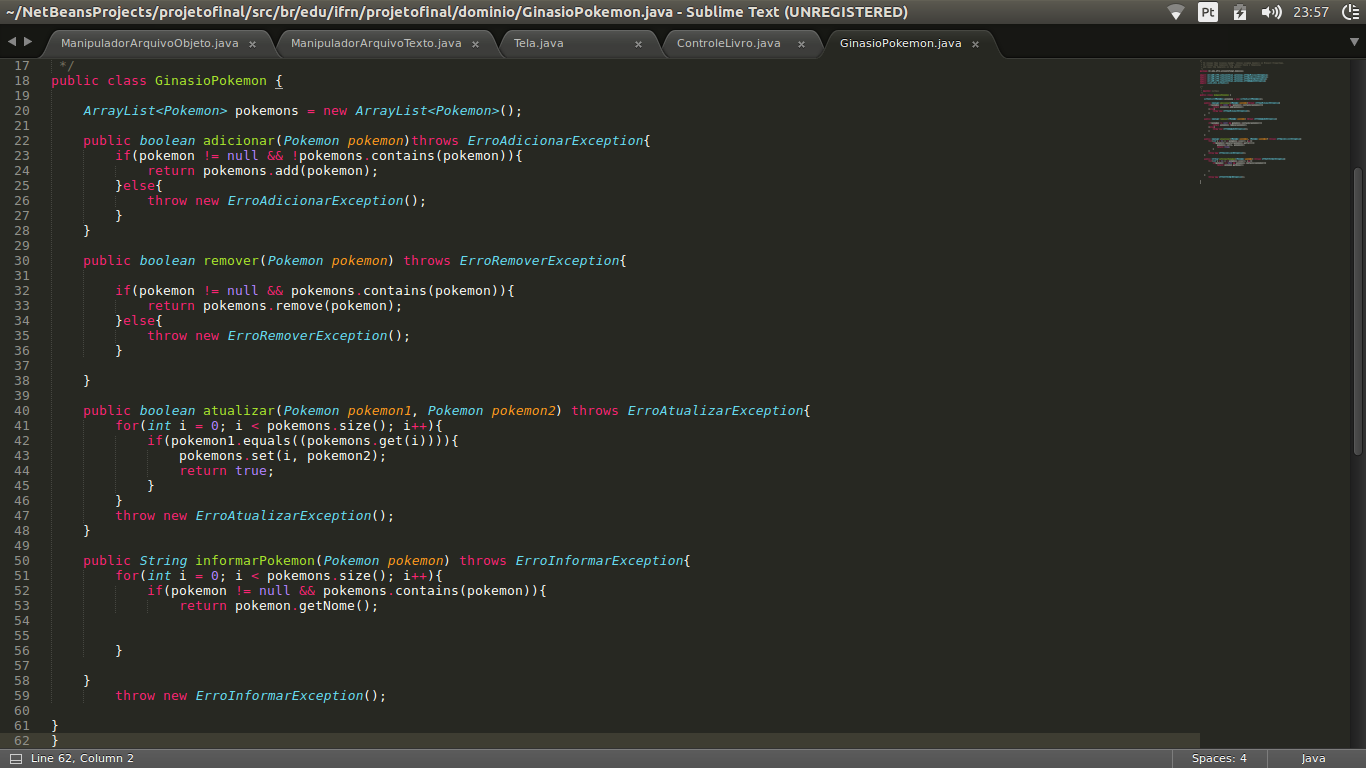Screen dimensions: 1366x768
Task: Click ErroAtualizarException on line 40
Action: (716, 410)
